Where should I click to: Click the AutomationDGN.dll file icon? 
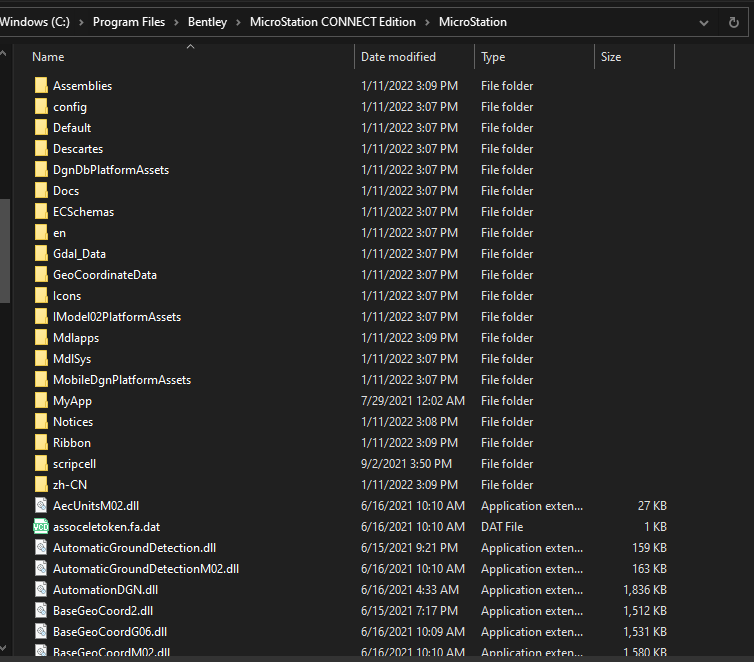41,590
